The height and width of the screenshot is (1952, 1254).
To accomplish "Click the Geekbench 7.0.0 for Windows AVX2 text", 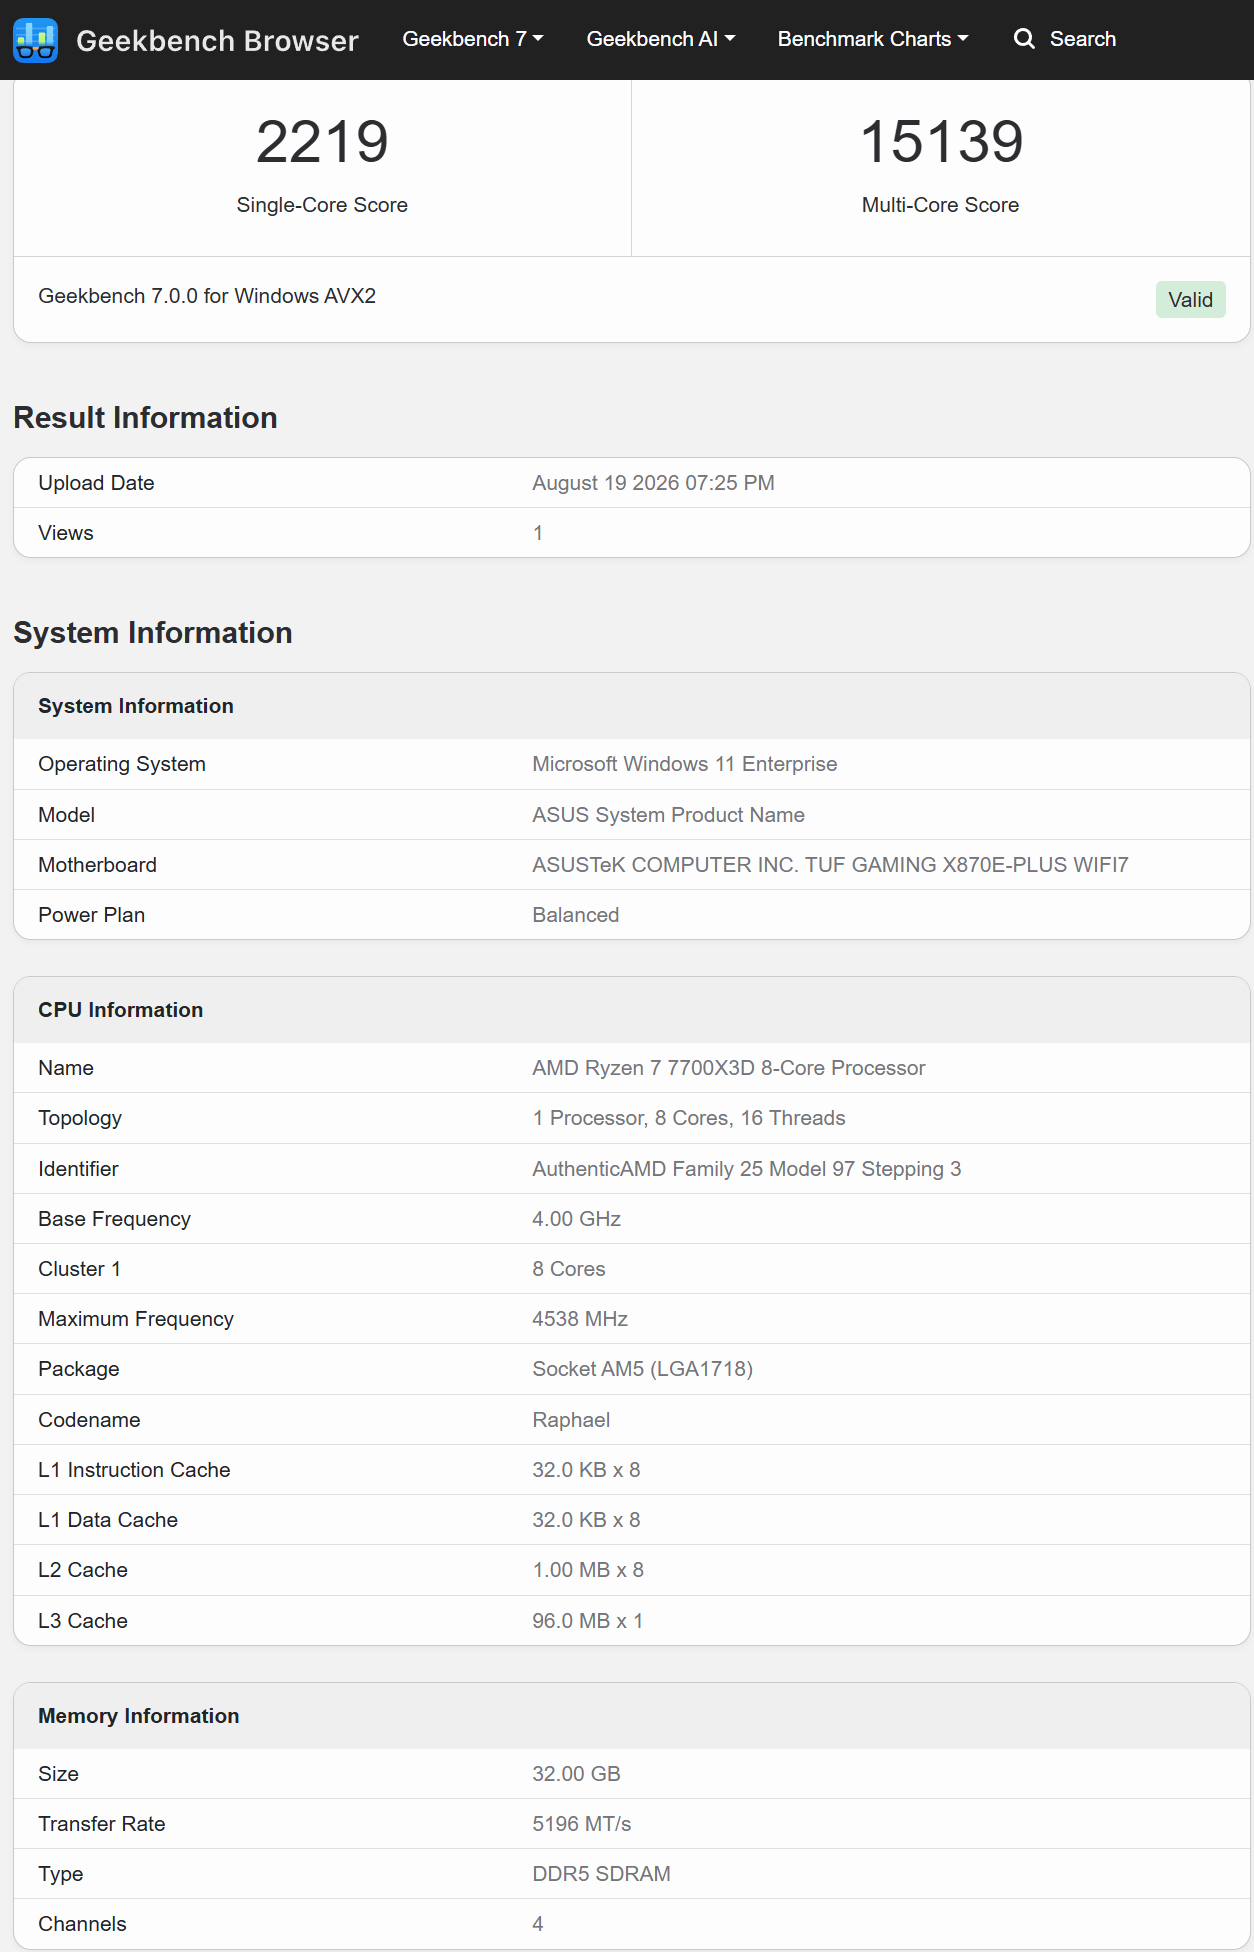I will coord(207,296).
